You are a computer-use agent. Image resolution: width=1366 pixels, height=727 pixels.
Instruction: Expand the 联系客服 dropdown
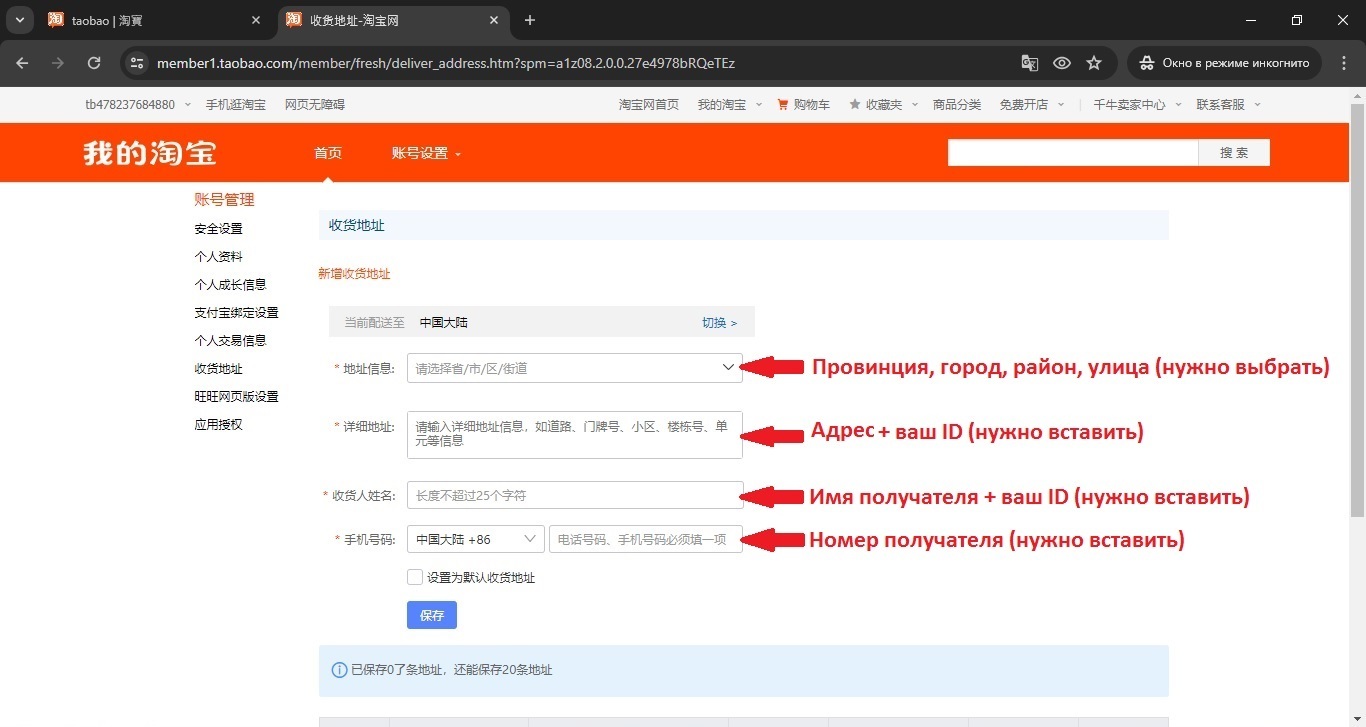pyautogui.click(x=1228, y=104)
